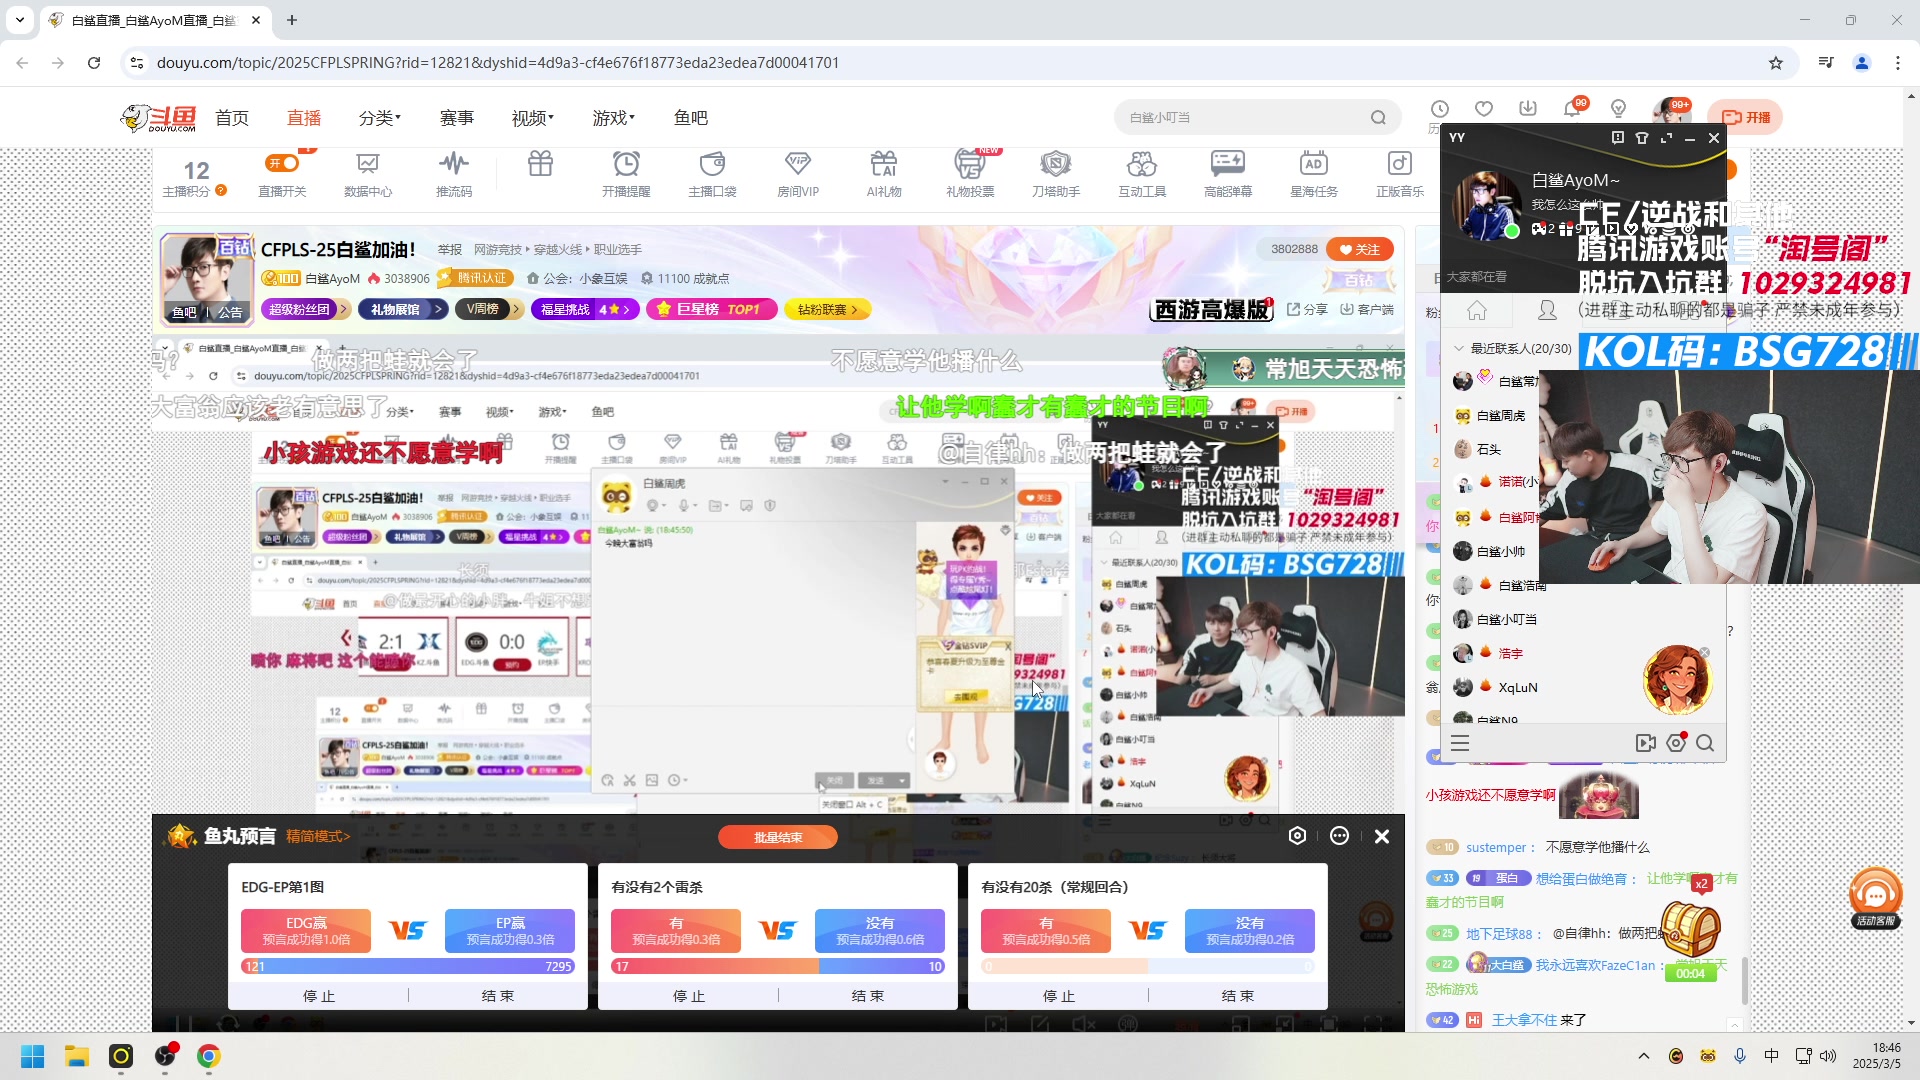This screenshot has height=1080, width=1920.
Task: Click the 批量结束 batch end button
Action: 778,837
